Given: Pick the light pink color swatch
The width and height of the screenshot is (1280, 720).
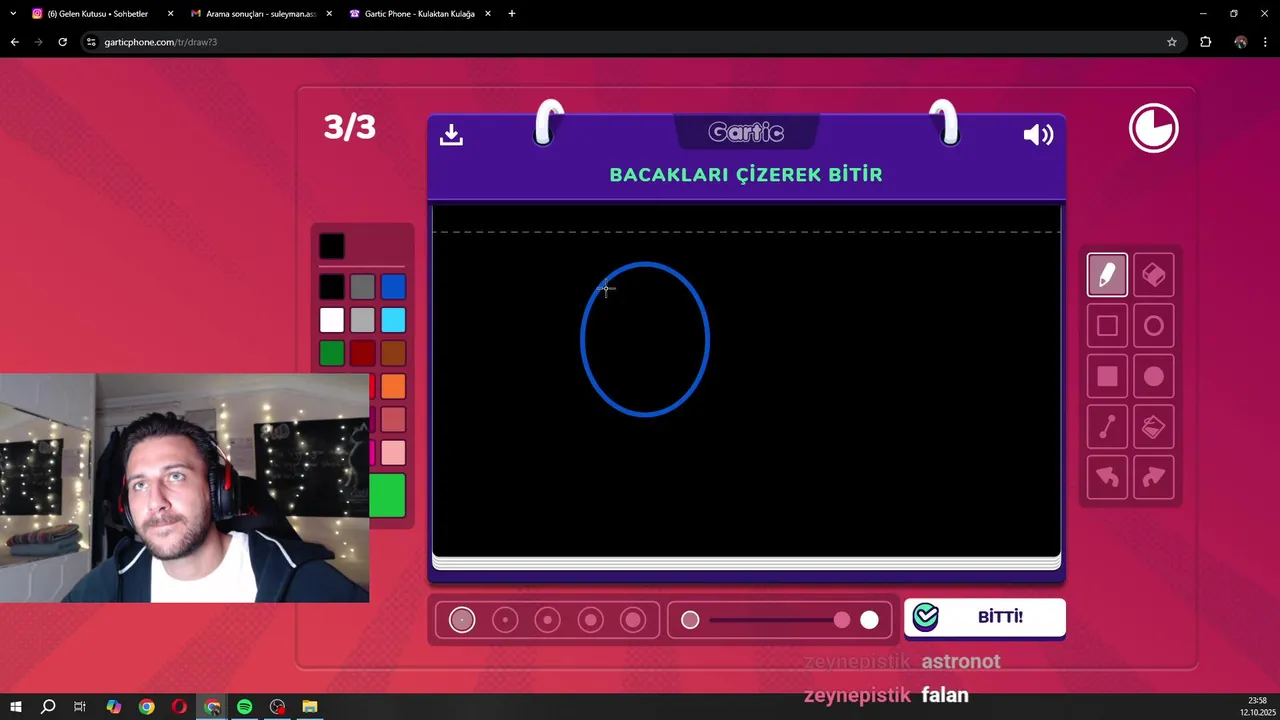Looking at the screenshot, I should click(x=393, y=453).
